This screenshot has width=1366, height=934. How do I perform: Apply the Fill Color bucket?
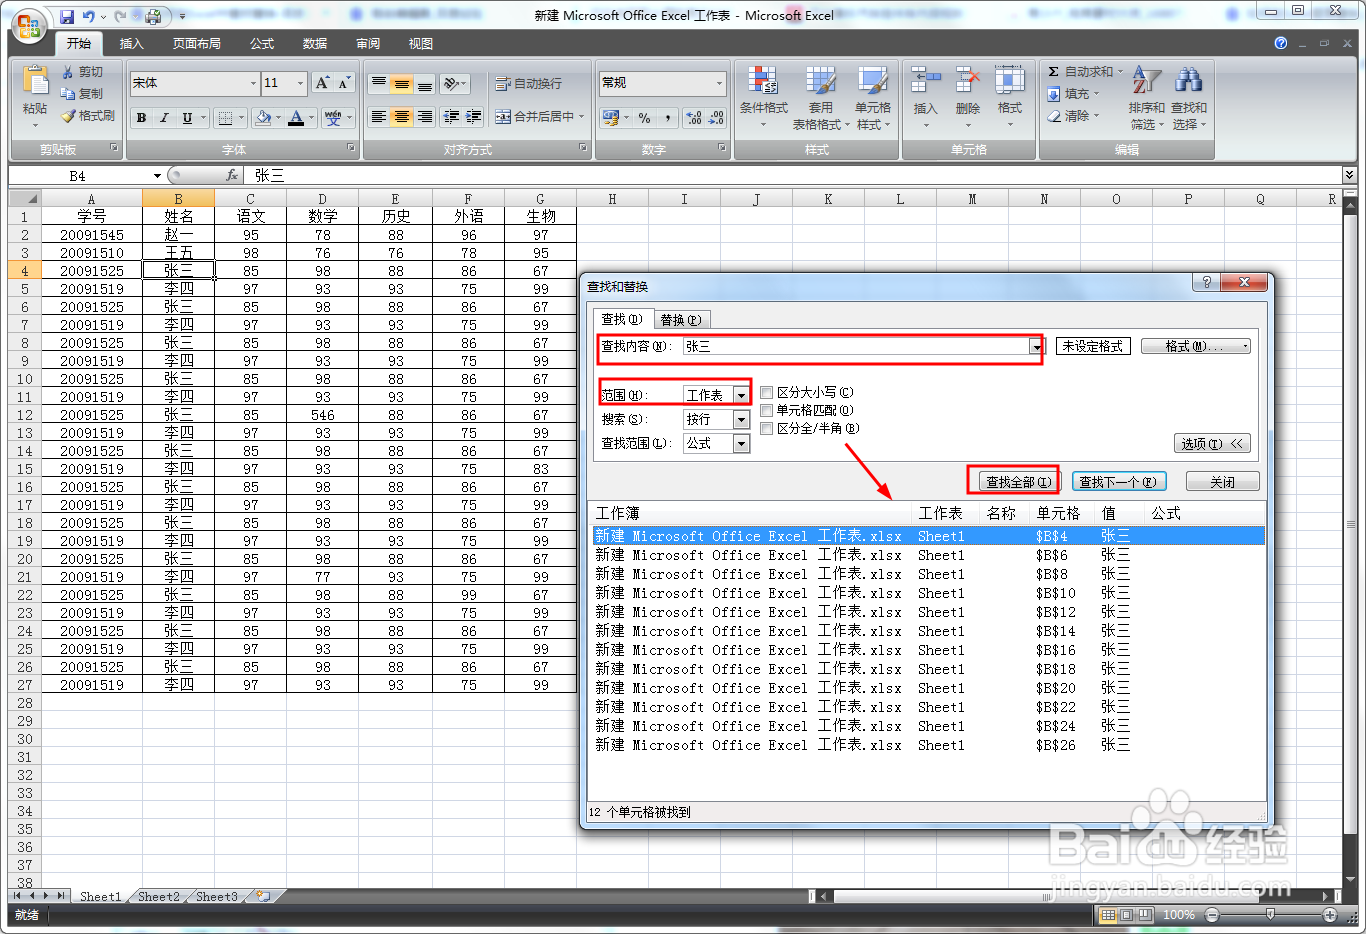(263, 118)
